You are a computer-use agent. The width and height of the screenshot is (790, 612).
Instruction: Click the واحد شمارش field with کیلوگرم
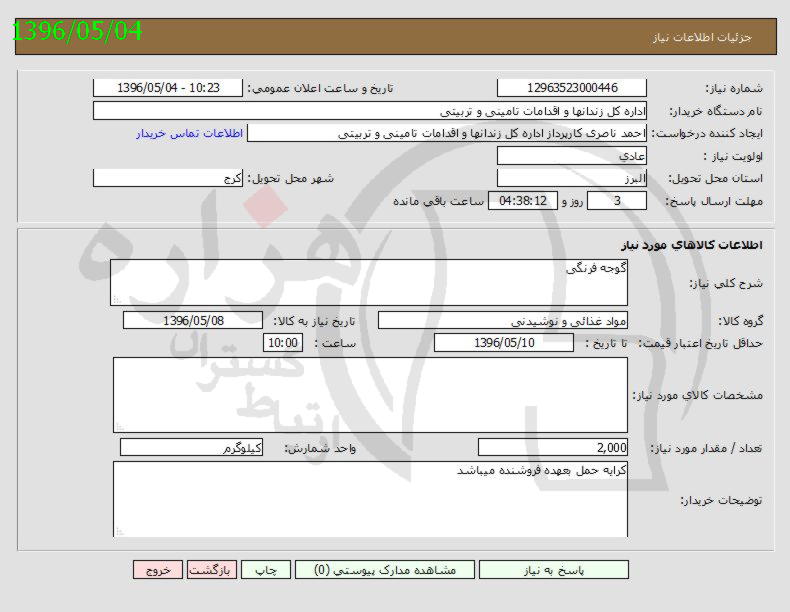pos(192,448)
